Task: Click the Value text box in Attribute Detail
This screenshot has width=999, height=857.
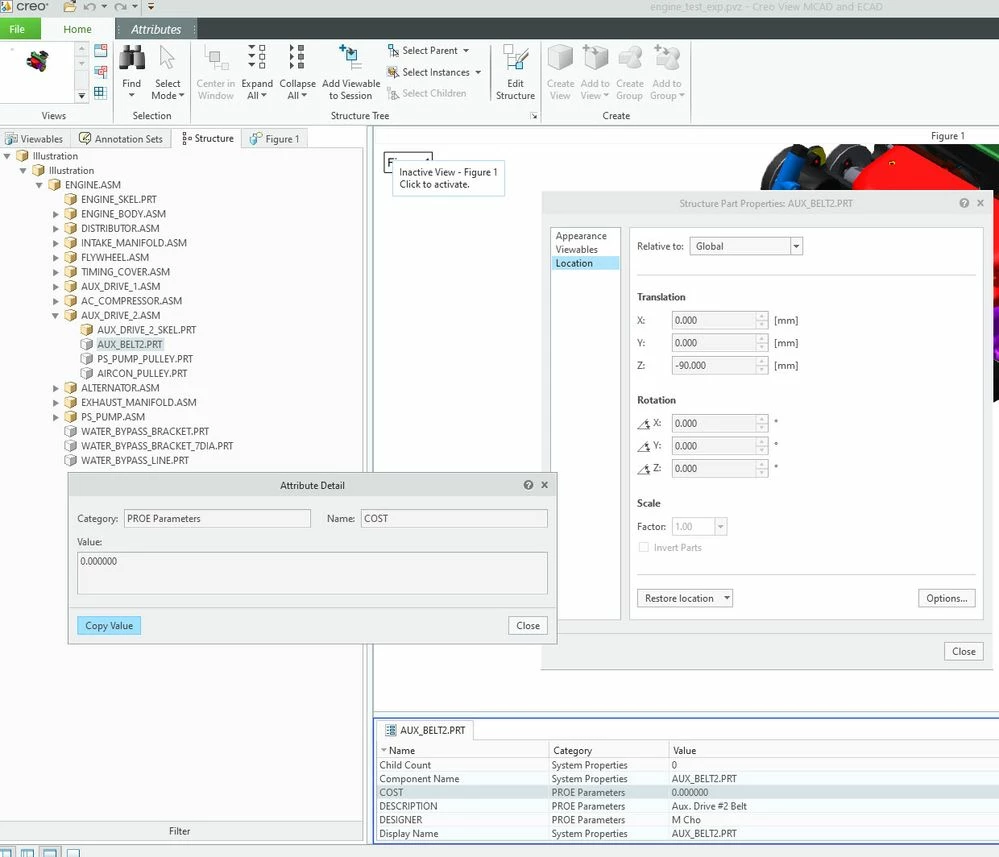Action: coord(312,573)
